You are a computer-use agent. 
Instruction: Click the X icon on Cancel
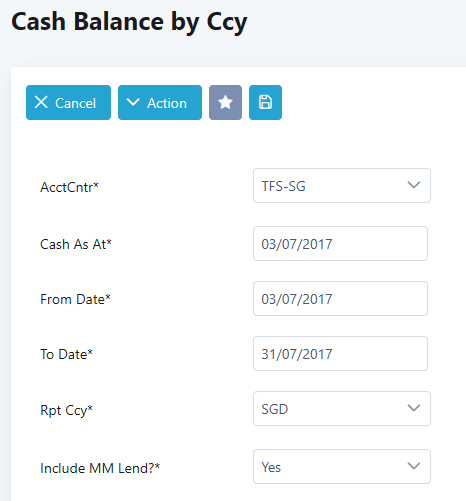click(x=41, y=102)
